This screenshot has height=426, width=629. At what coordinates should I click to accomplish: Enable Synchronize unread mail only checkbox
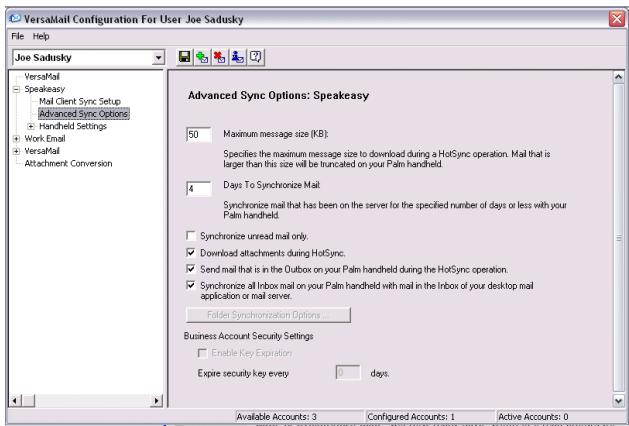click(191, 236)
